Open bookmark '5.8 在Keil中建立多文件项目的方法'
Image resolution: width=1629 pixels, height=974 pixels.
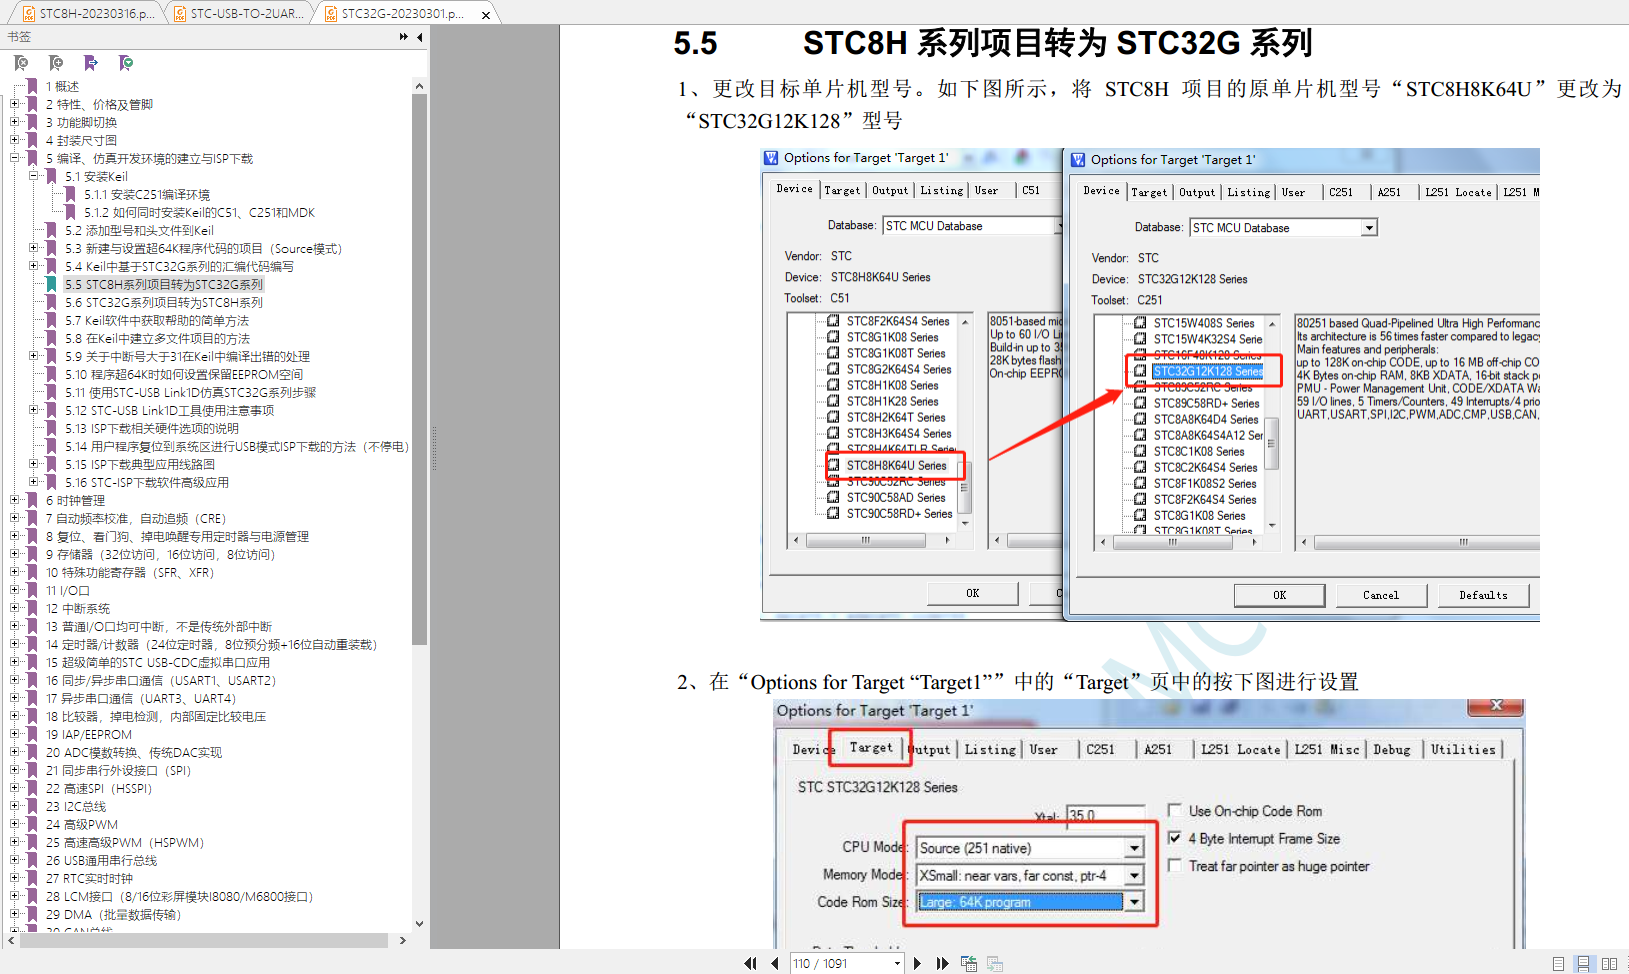coord(158,338)
